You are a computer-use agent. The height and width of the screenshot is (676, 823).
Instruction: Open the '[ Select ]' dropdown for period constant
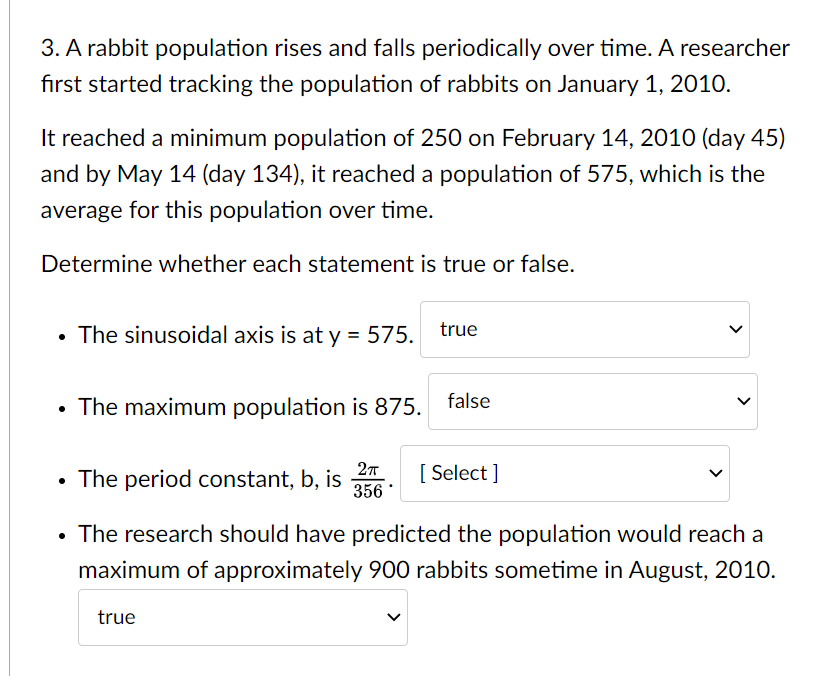point(565,473)
